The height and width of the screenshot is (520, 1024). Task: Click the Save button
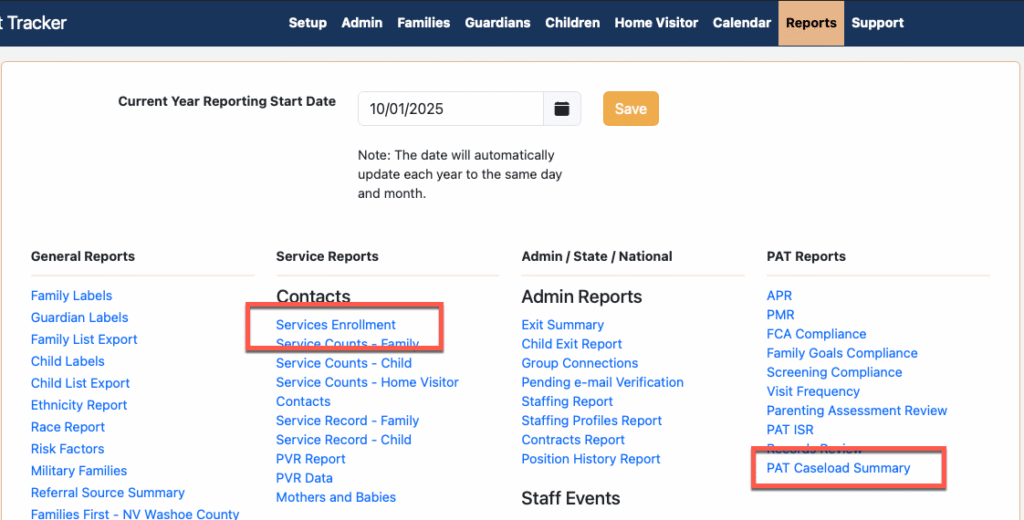click(x=630, y=109)
